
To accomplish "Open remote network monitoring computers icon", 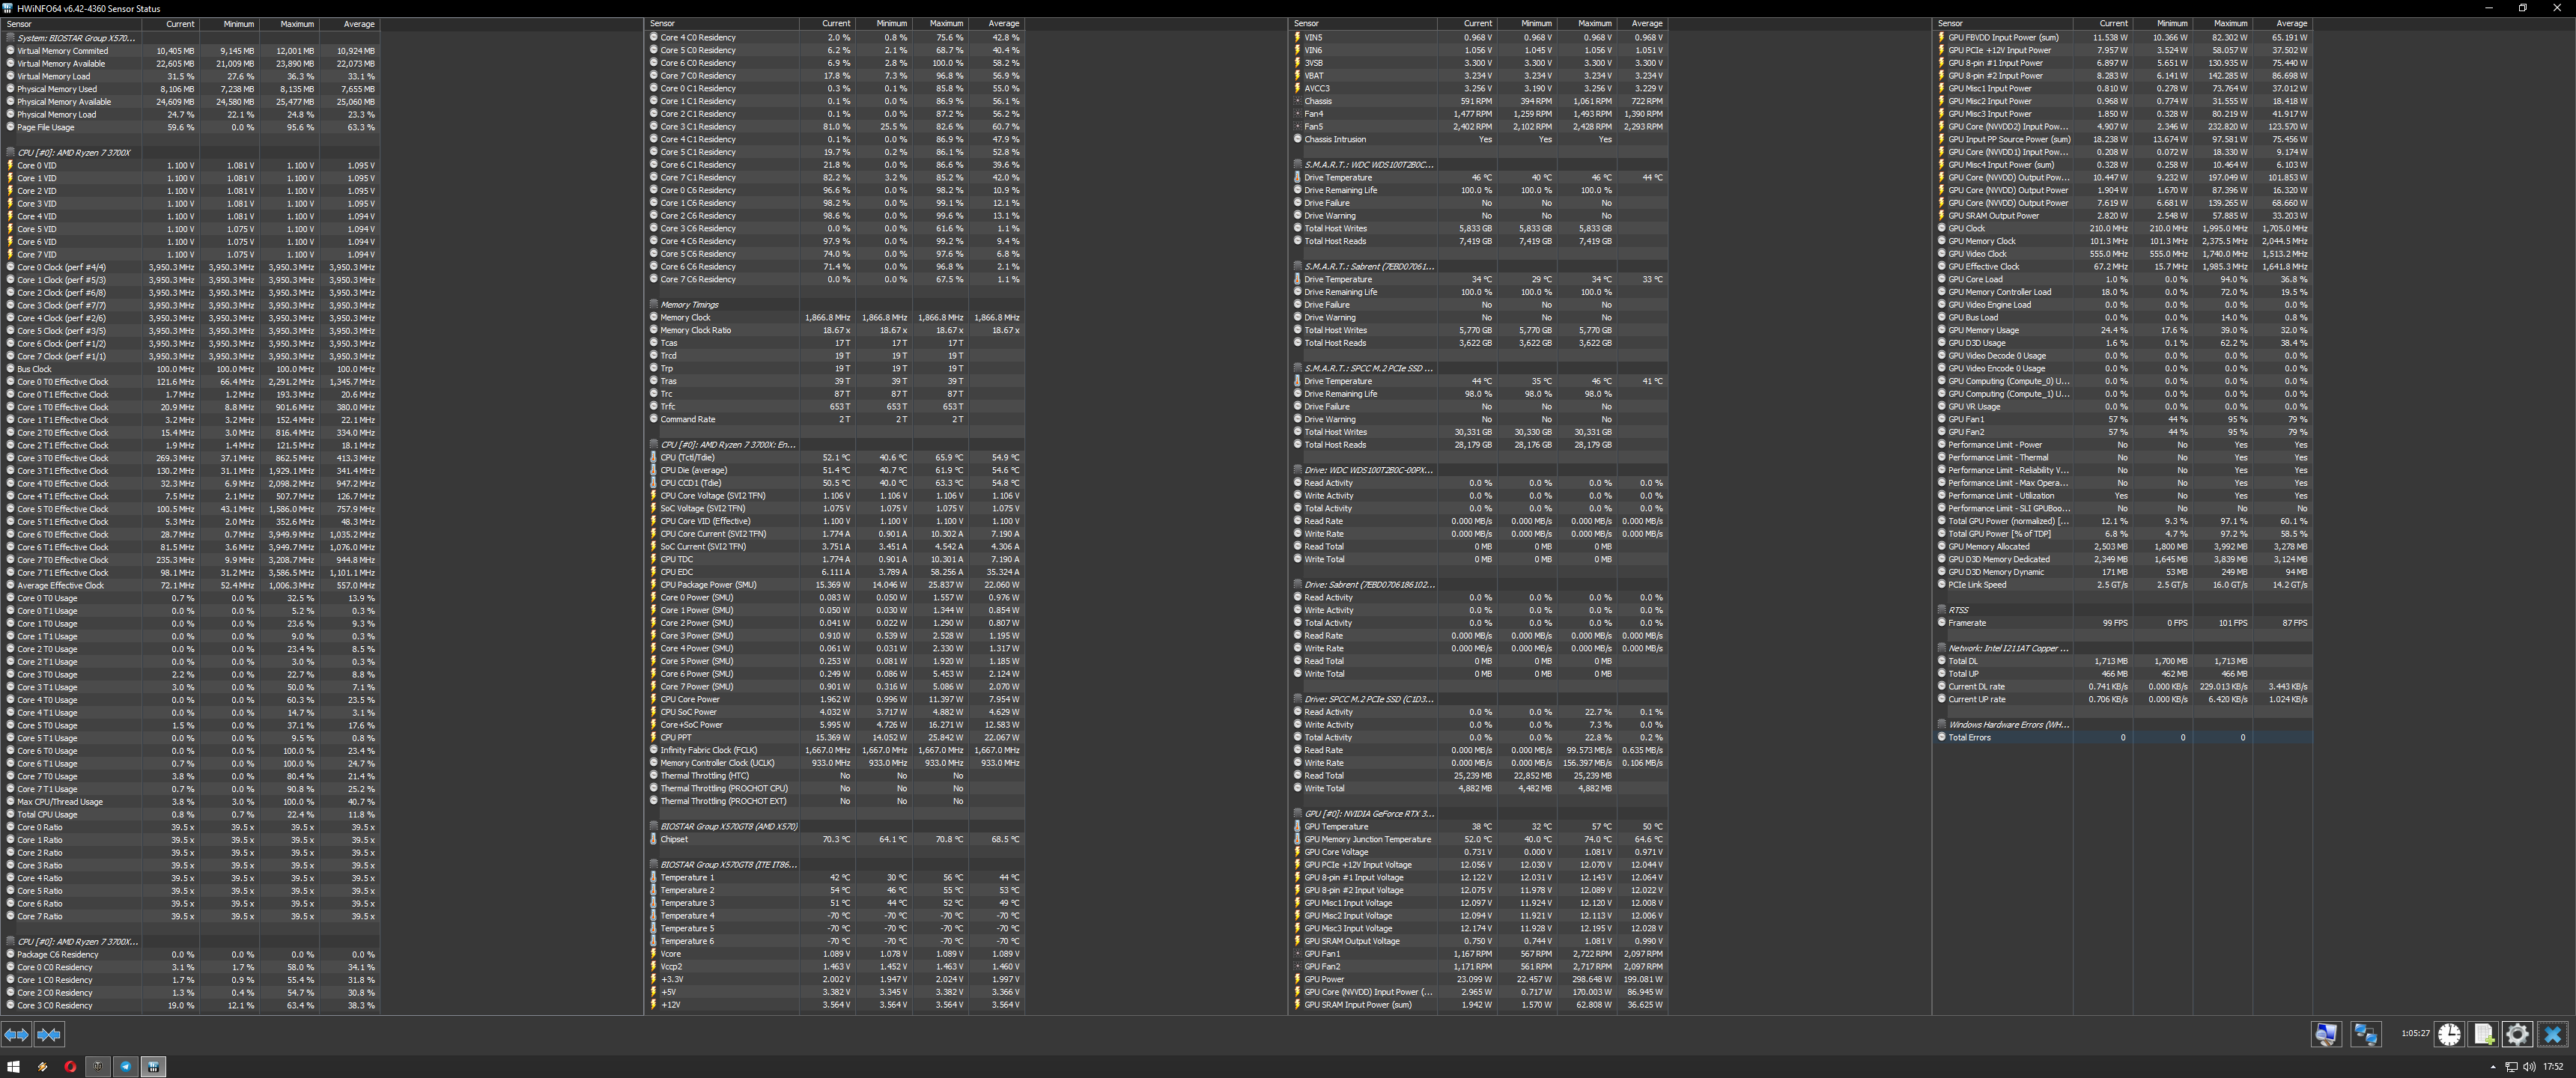I will tap(2366, 1035).
